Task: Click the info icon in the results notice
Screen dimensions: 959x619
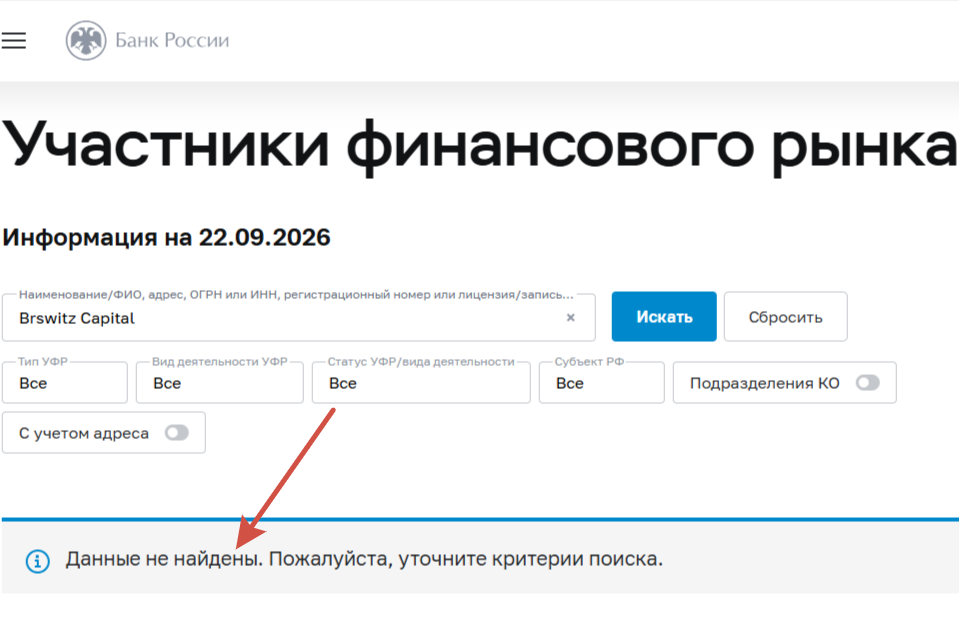Action: click(x=37, y=560)
